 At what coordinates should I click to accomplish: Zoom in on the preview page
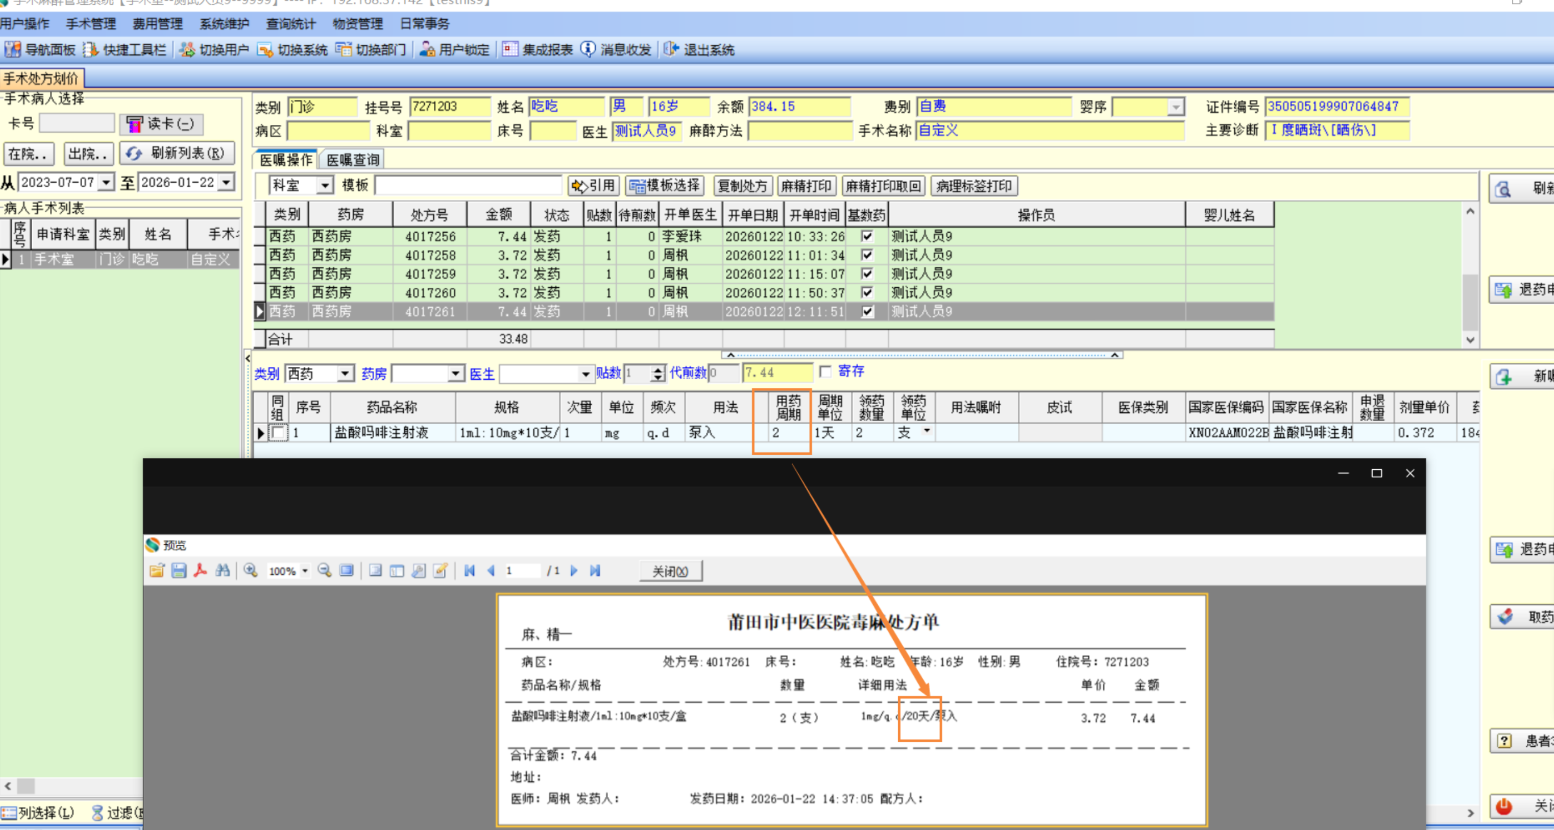(x=251, y=571)
